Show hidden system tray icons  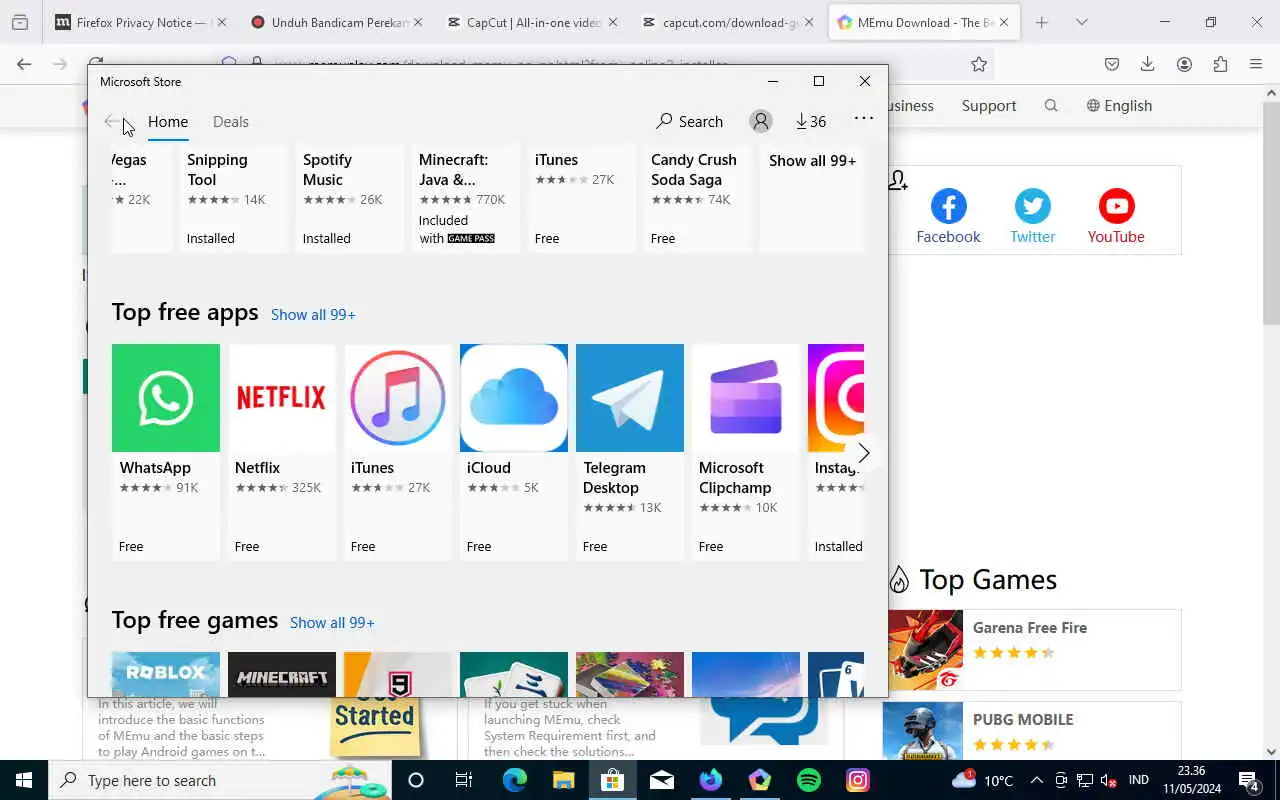tap(1037, 780)
